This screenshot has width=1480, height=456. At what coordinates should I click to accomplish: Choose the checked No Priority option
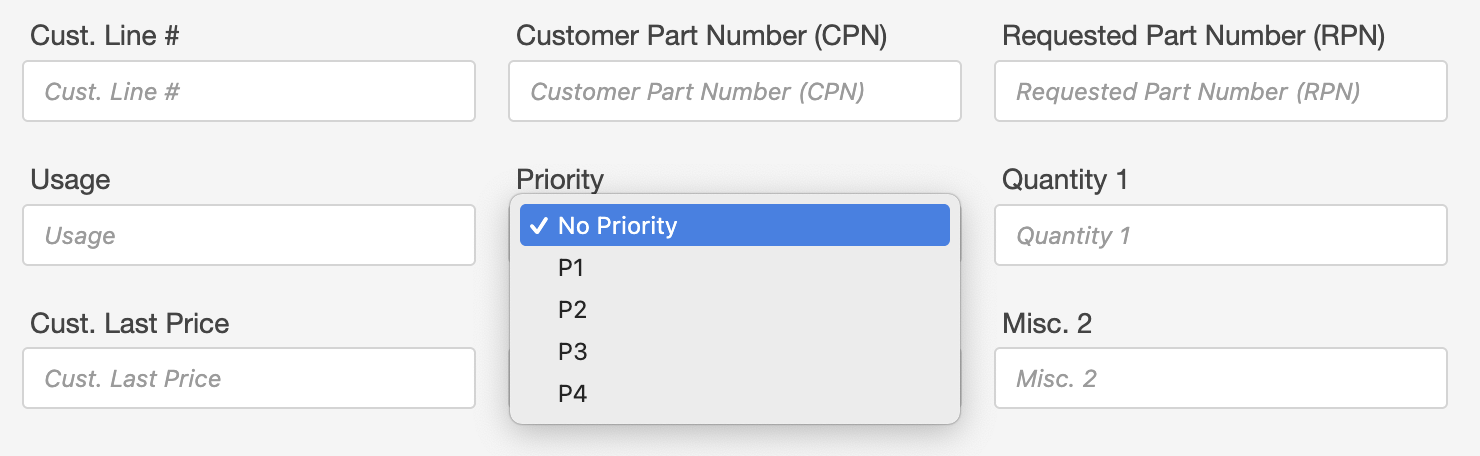[734, 226]
